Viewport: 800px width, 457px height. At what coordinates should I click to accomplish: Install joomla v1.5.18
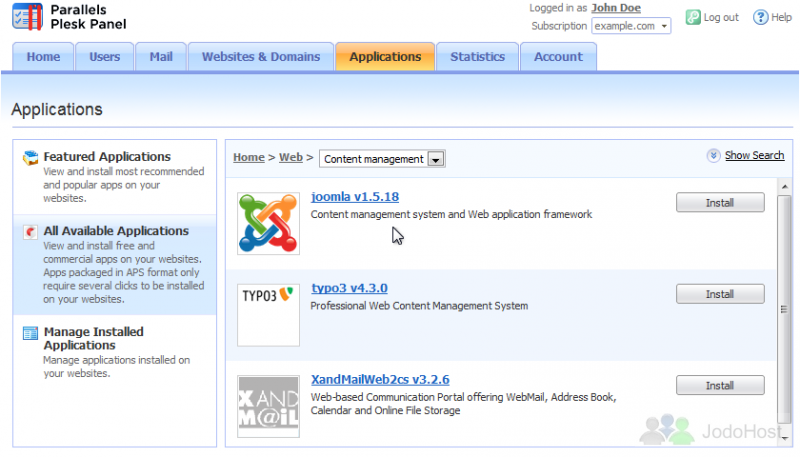pyautogui.click(x=720, y=202)
